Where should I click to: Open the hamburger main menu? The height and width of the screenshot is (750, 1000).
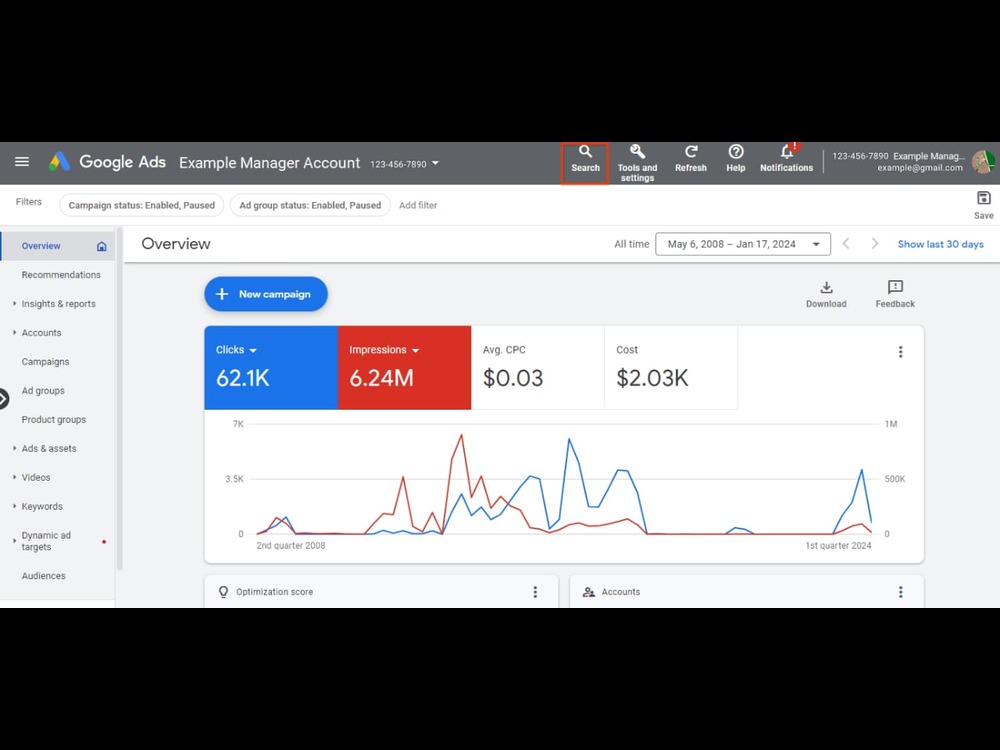[22, 162]
